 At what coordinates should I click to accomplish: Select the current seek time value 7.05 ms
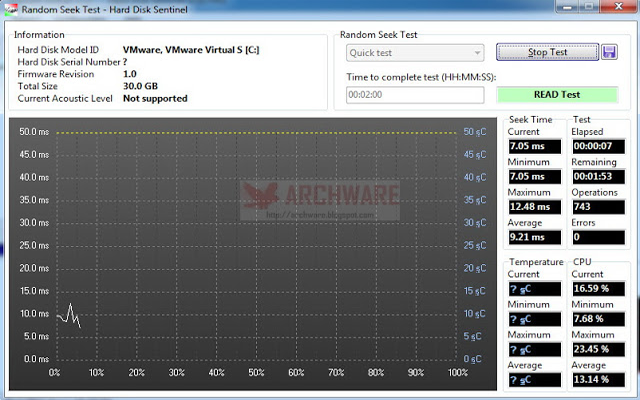point(534,146)
